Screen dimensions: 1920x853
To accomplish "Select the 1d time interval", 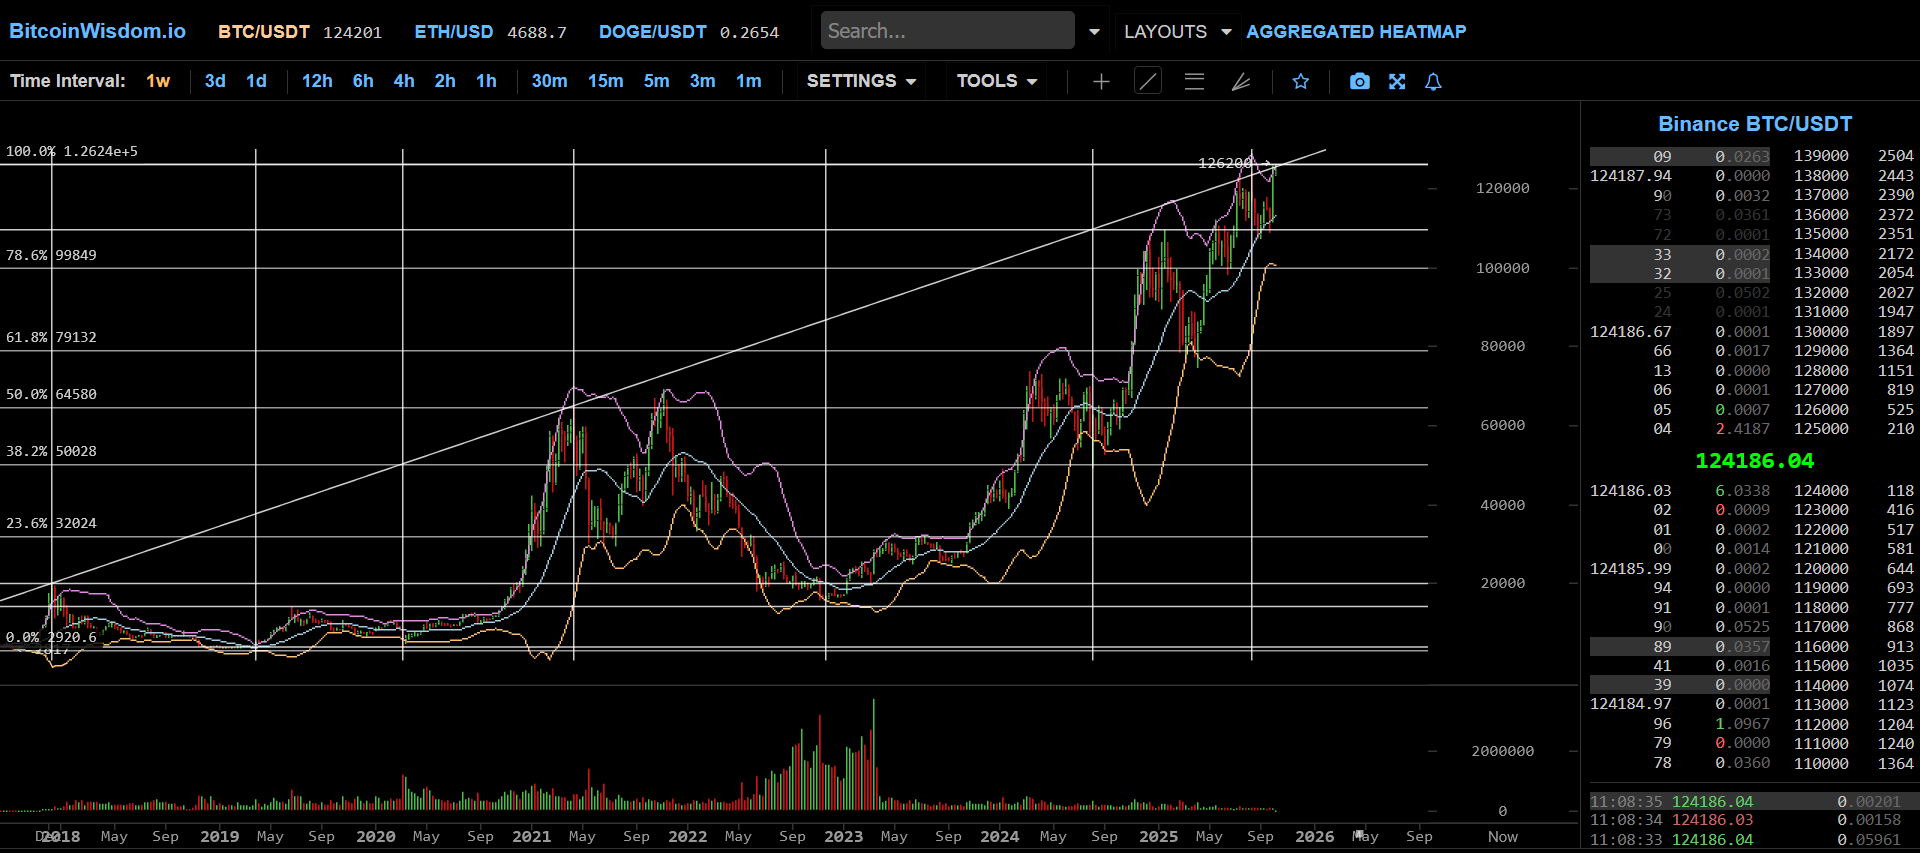I will click(x=256, y=81).
